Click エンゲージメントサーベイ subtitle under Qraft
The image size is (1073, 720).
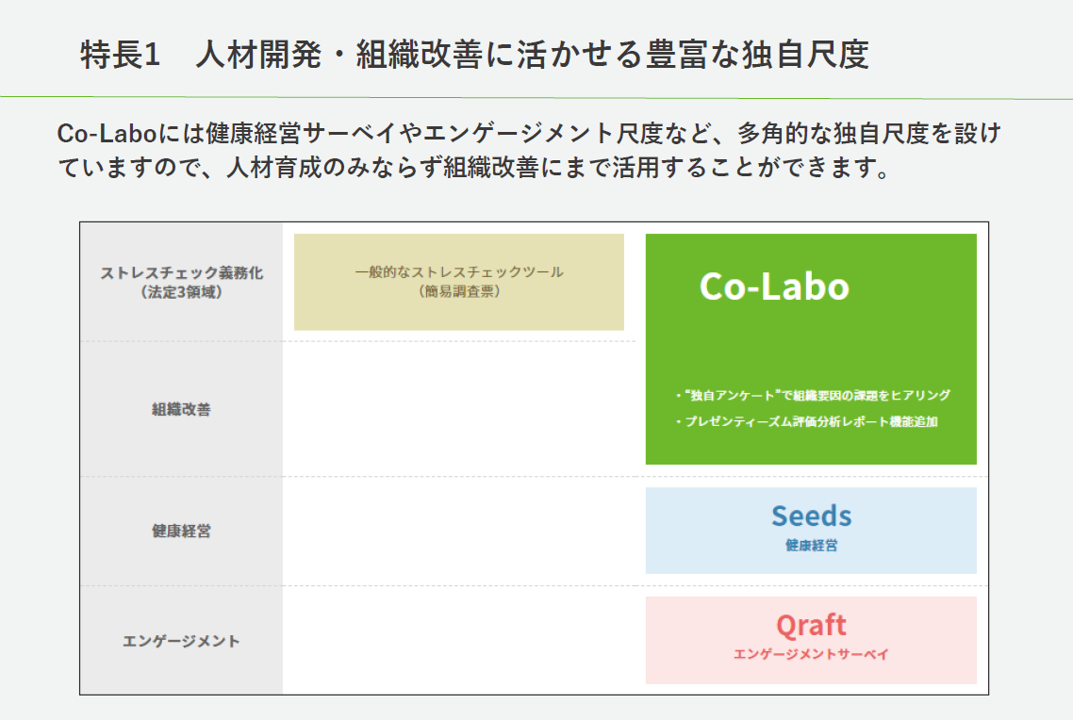(x=811, y=654)
